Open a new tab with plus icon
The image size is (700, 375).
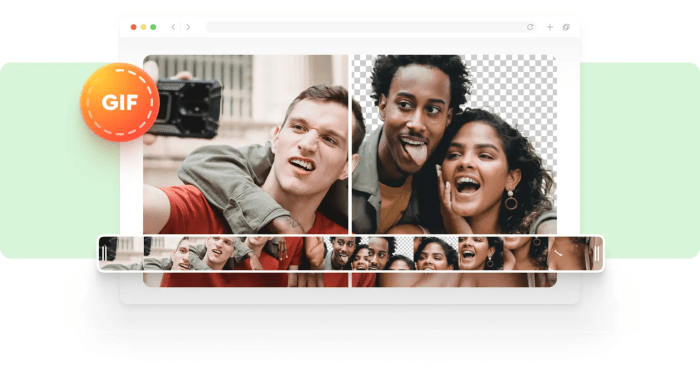(550, 27)
